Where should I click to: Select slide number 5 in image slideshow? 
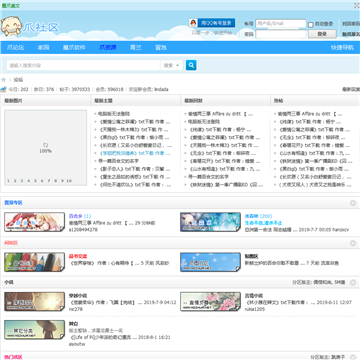(35, 181)
